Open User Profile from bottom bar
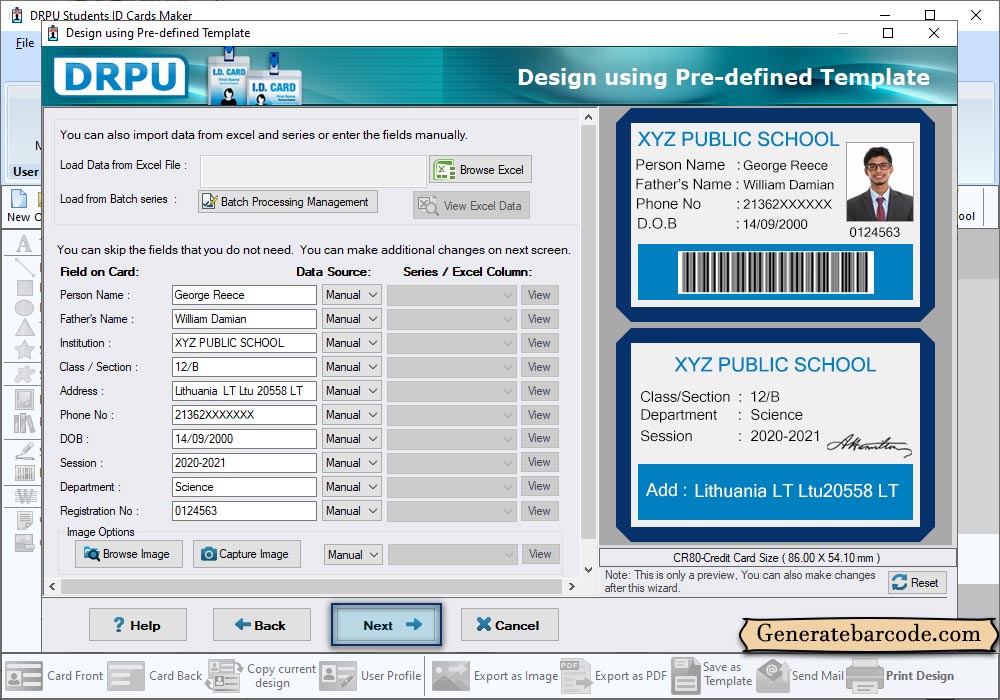 point(371,676)
